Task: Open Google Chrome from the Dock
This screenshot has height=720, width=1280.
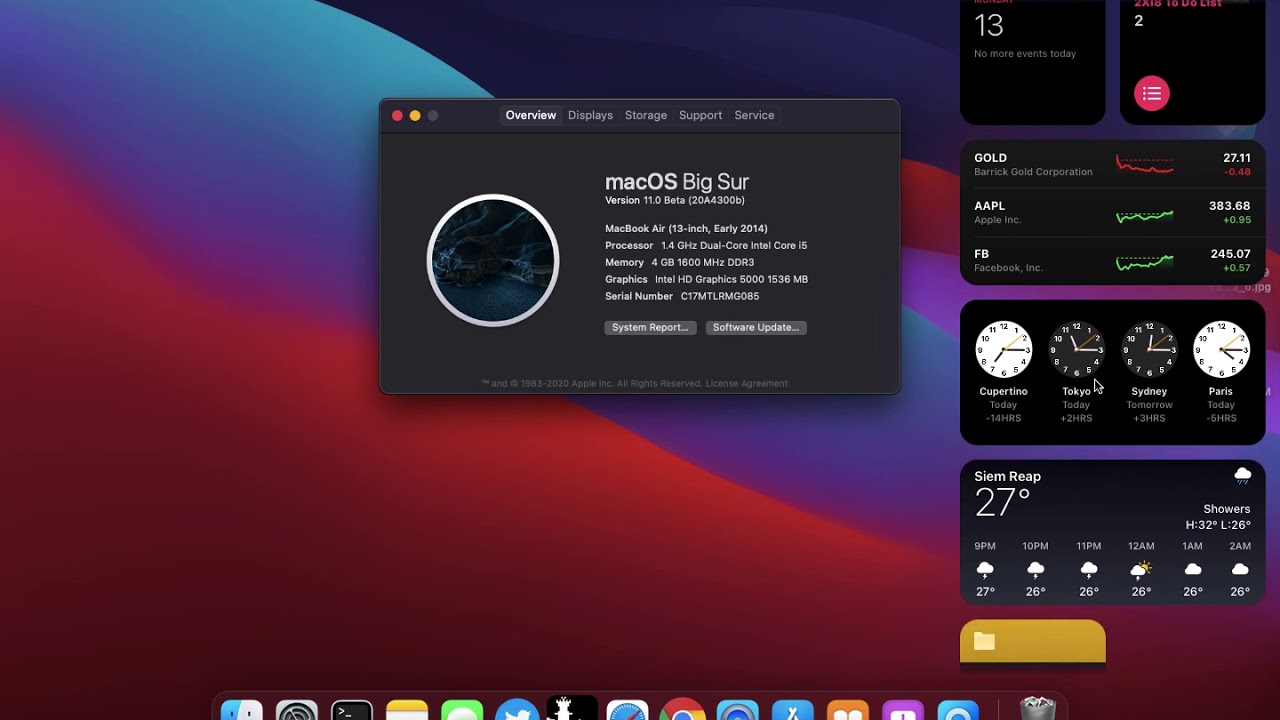Action: [683, 710]
